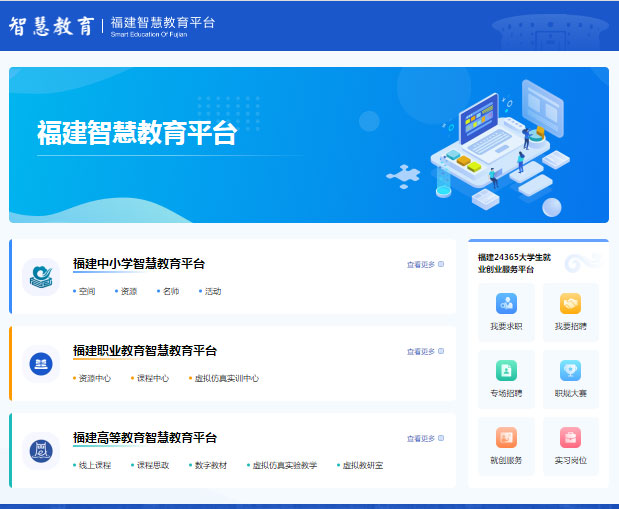This screenshot has width=619, height=509.
Task: Click the 福建职业教育智慧教育平台 logo icon
Action: [42, 363]
